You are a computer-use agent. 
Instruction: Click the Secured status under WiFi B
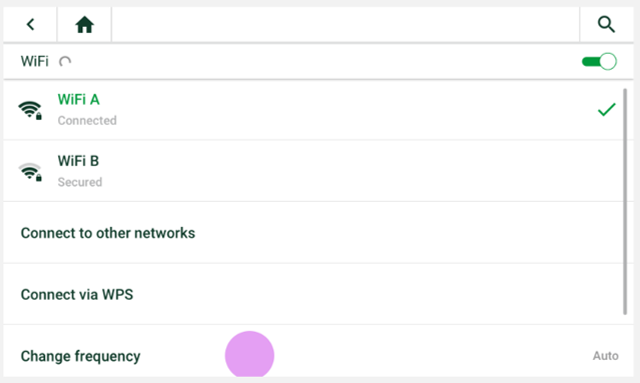[x=80, y=182]
